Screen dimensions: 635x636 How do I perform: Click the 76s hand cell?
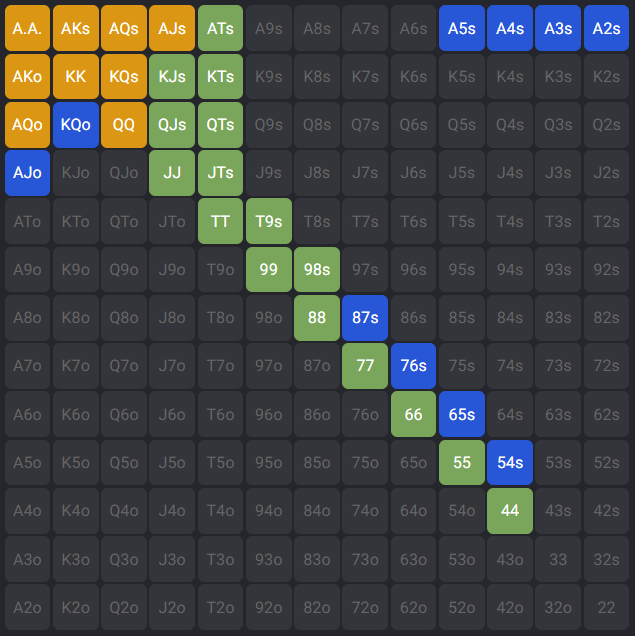413,365
